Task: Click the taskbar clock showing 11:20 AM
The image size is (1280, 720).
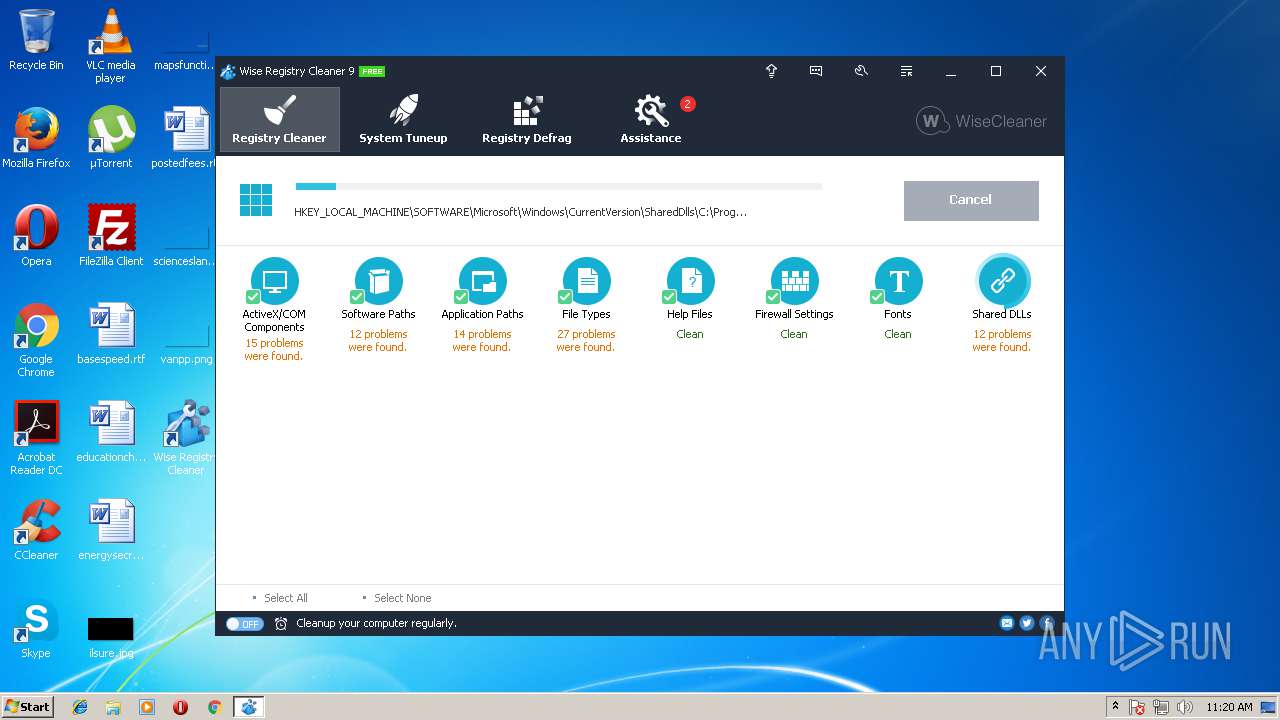Action: 1229,707
